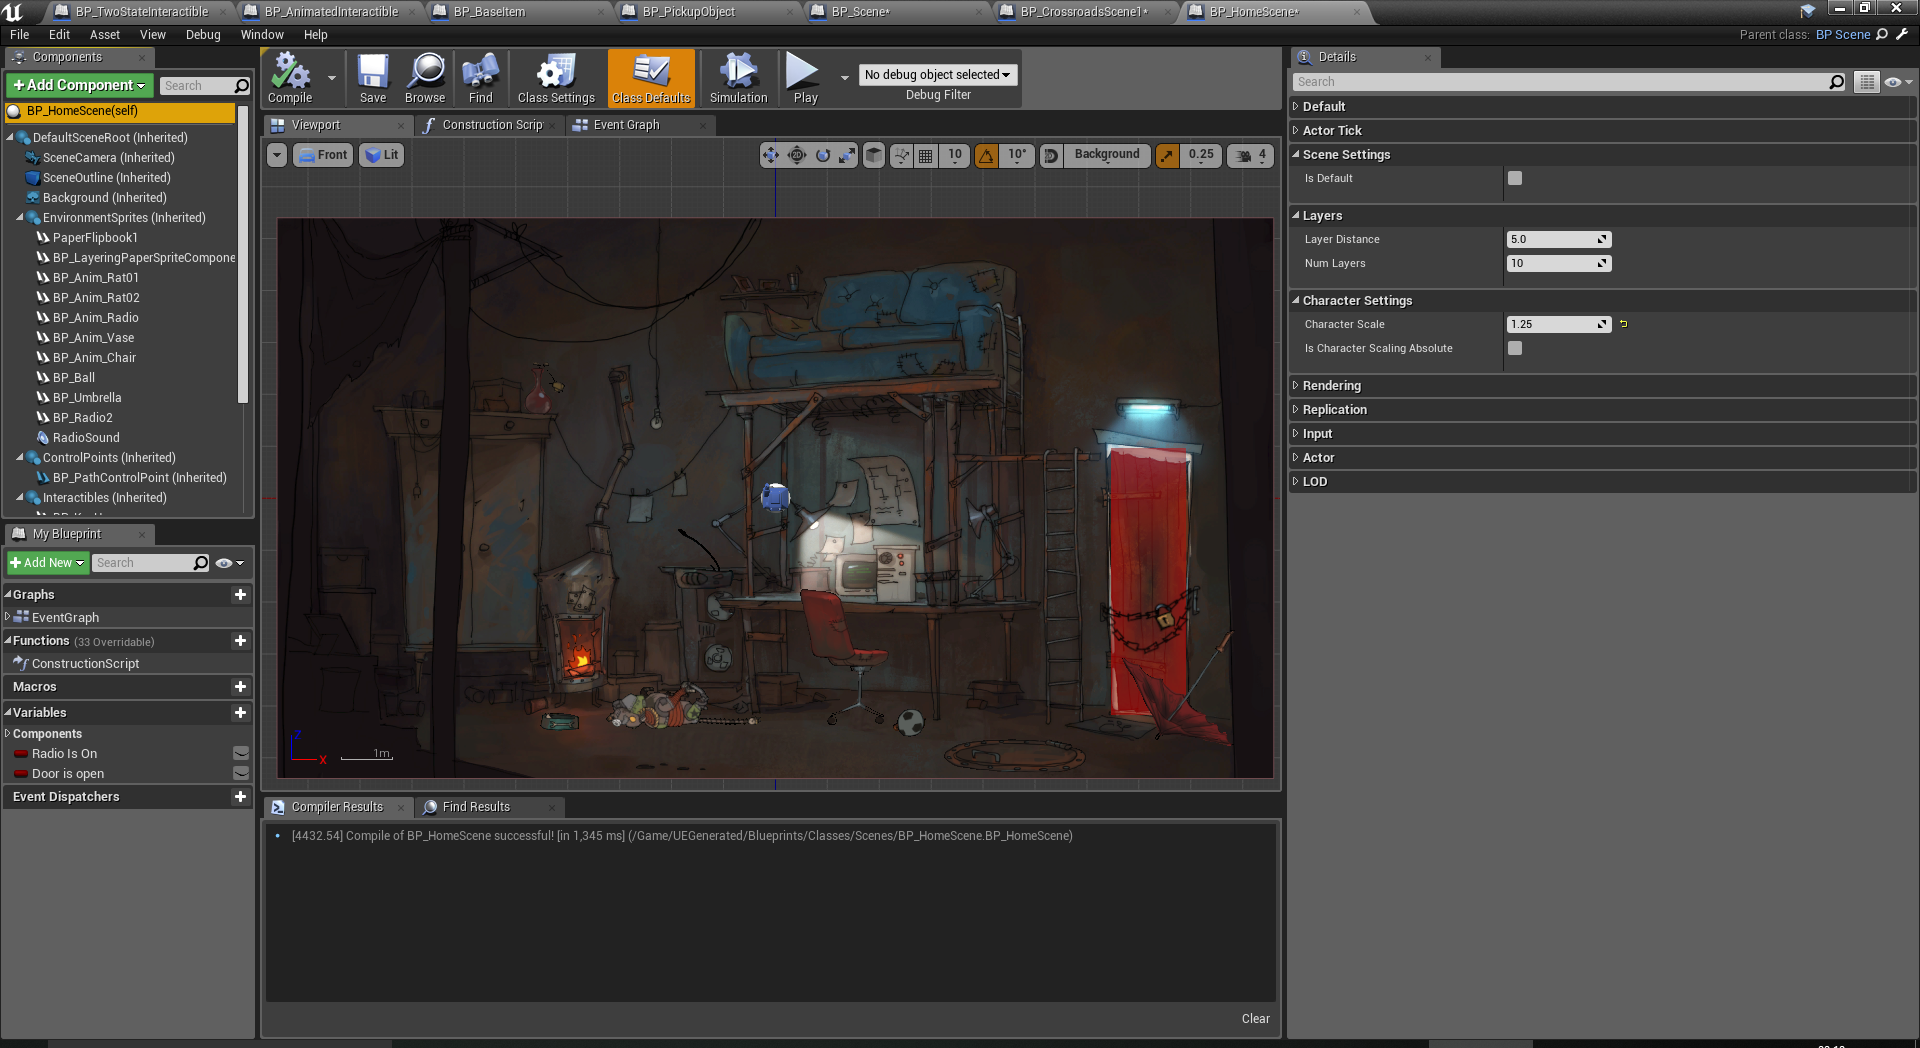
Task: Click the Background layer button in viewport
Action: pos(1107,155)
